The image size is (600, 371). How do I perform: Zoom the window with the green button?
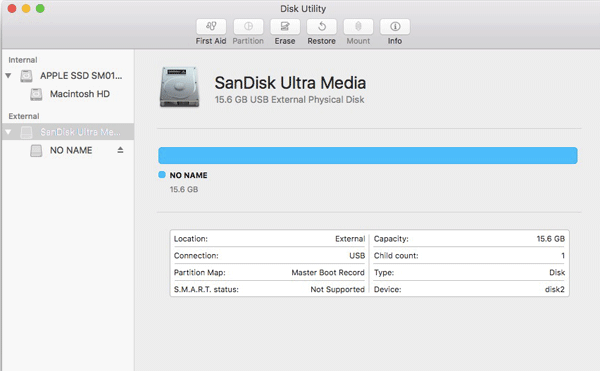click(x=40, y=8)
